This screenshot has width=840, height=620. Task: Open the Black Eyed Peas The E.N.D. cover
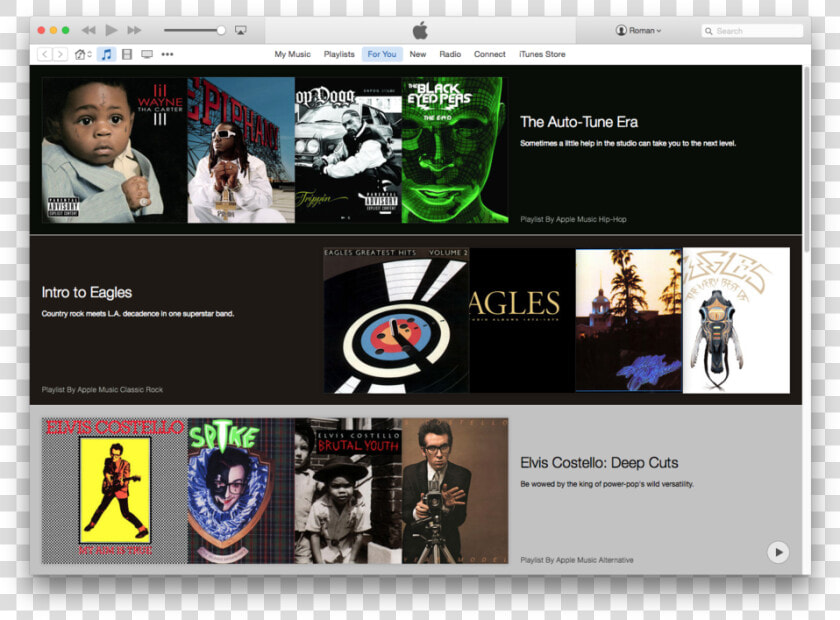[x=455, y=150]
